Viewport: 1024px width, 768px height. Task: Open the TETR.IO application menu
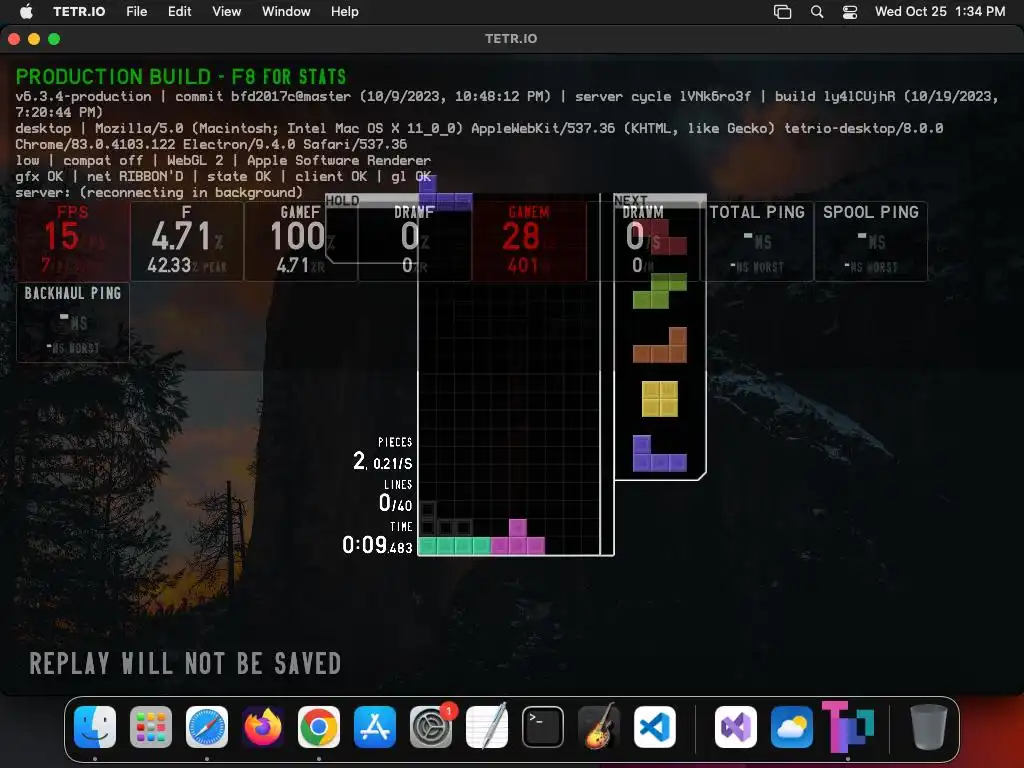[x=79, y=11]
